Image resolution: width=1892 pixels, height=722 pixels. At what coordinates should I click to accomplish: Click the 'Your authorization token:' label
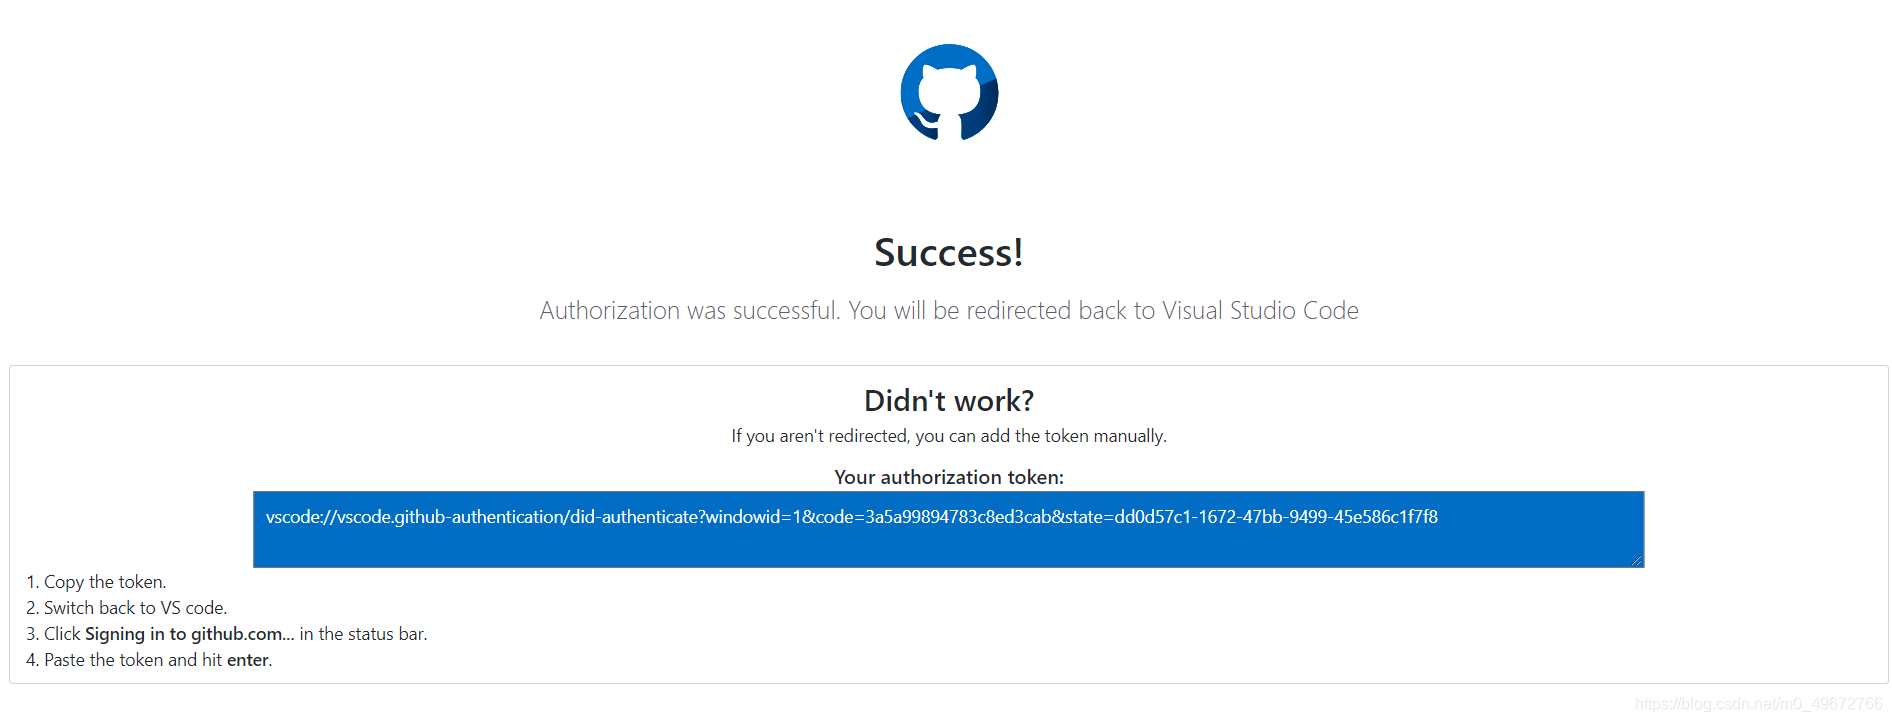(948, 477)
